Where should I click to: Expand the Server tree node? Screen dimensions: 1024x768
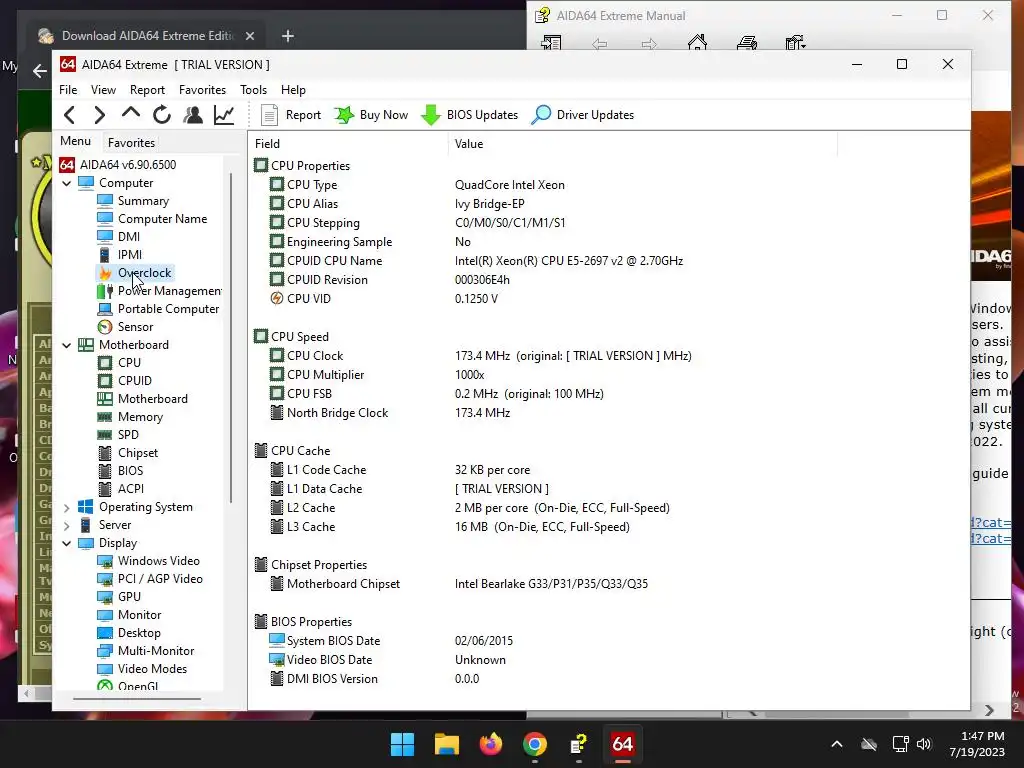67,525
